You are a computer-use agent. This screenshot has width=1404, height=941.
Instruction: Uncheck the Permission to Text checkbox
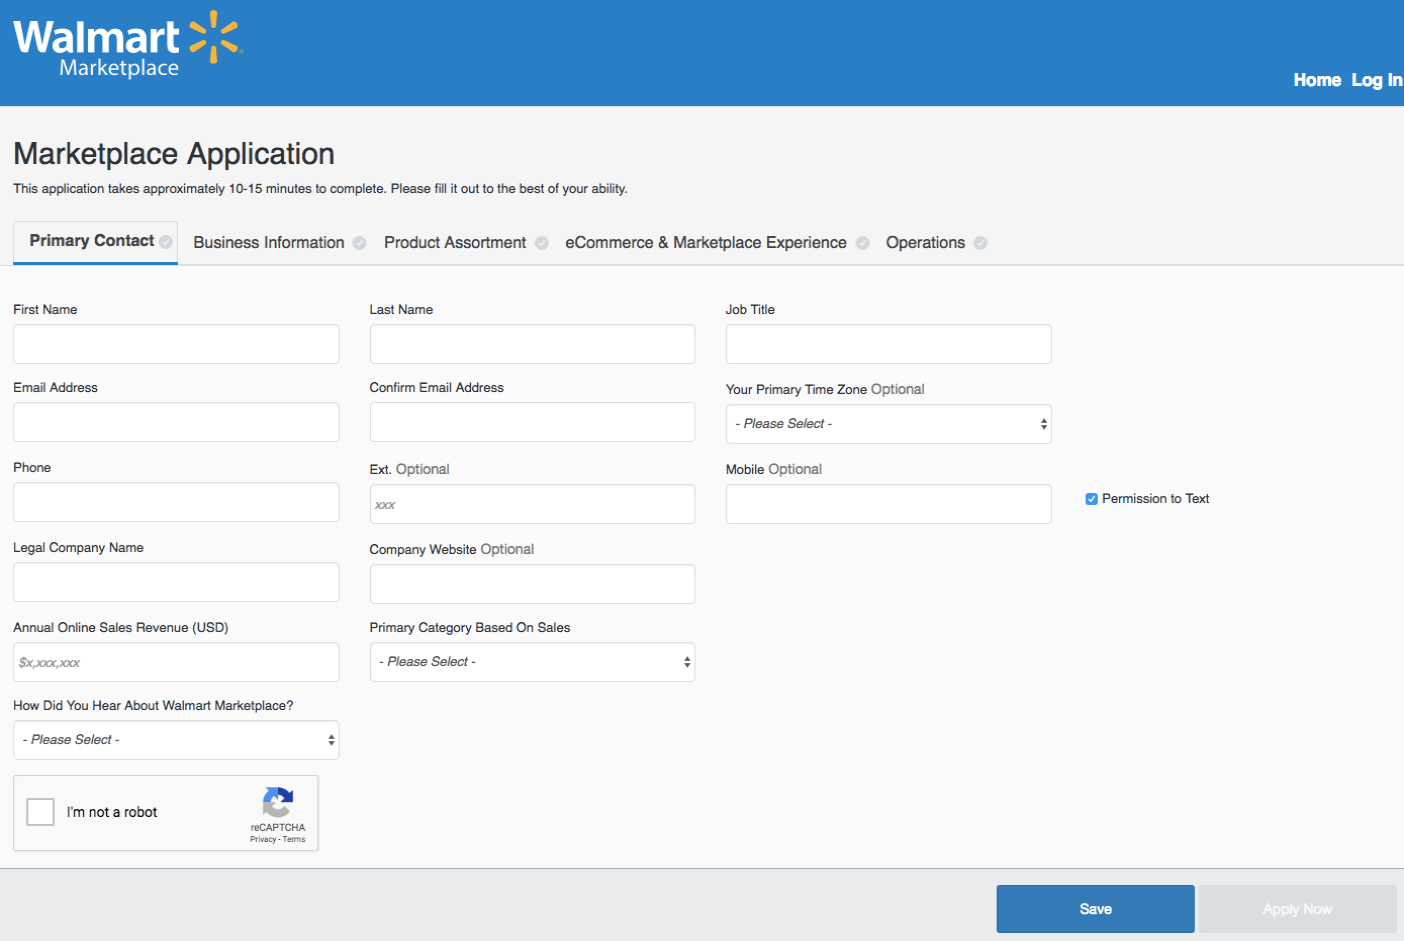[1092, 499]
